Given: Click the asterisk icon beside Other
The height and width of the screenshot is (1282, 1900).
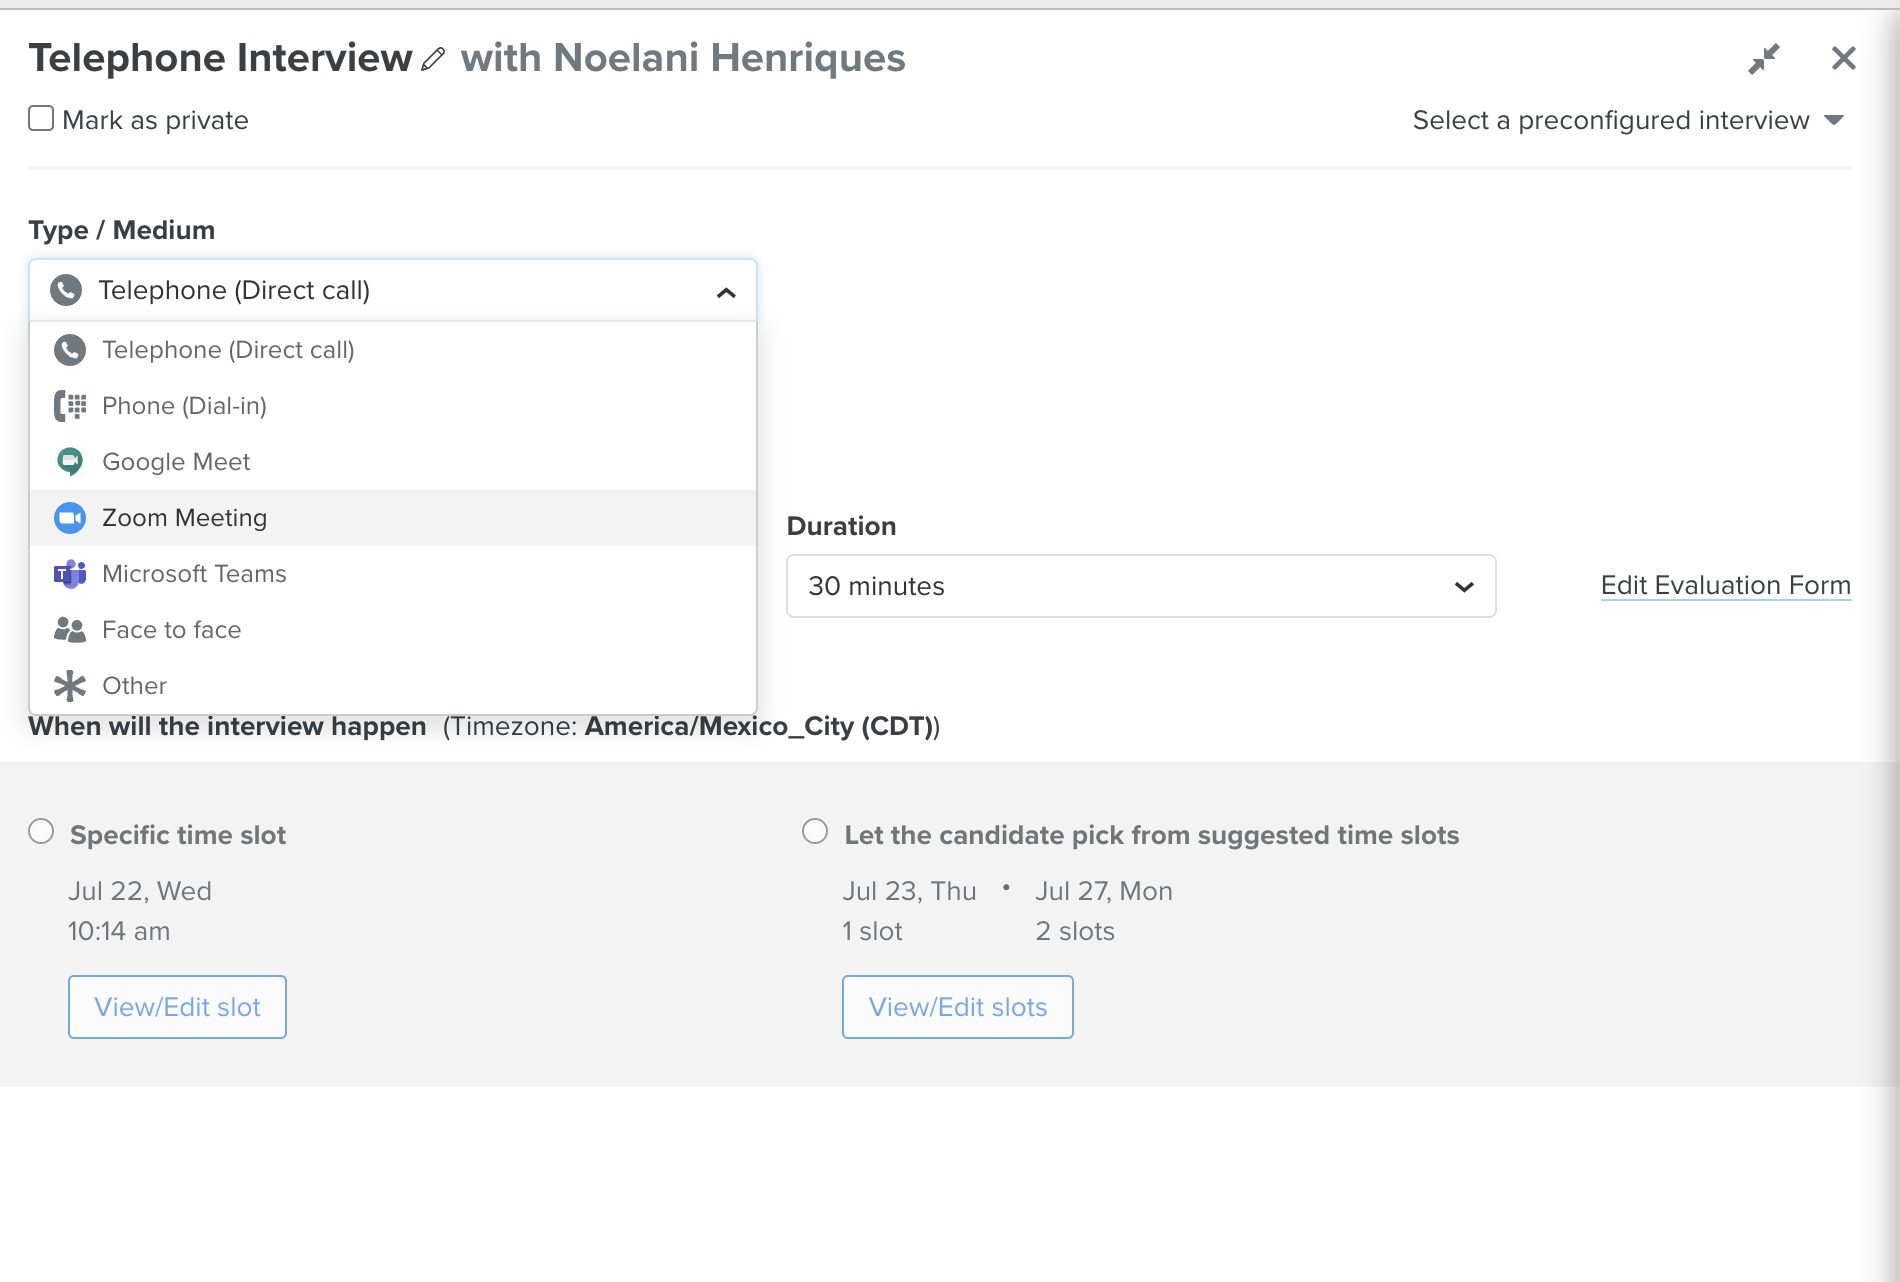Looking at the screenshot, I should (x=70, y=686).
